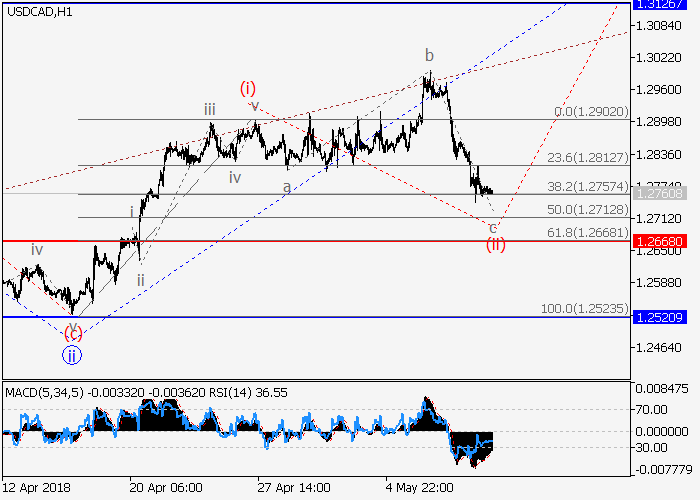
Task: Click the green iii wave label
Action: coord(210,110)
